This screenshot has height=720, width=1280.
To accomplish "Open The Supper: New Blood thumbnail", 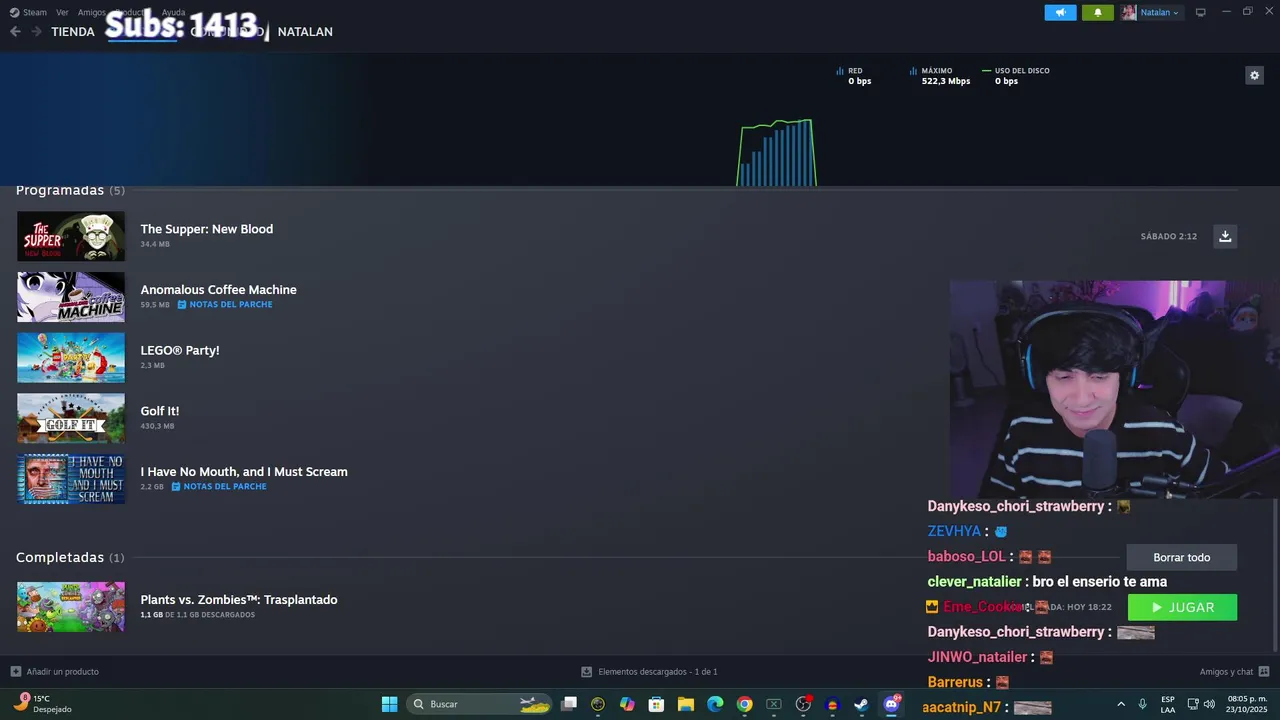I will tap(71, 236).
